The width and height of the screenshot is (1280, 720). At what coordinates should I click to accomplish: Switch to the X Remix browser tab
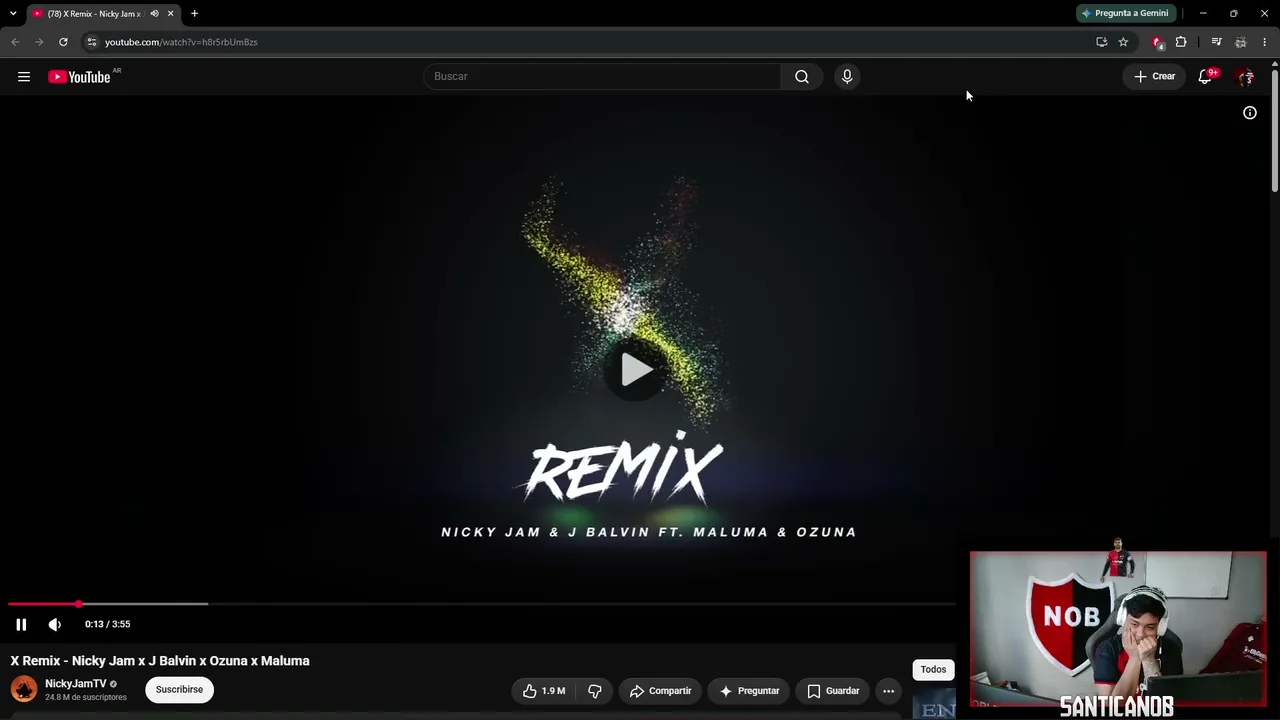point(94,14)
